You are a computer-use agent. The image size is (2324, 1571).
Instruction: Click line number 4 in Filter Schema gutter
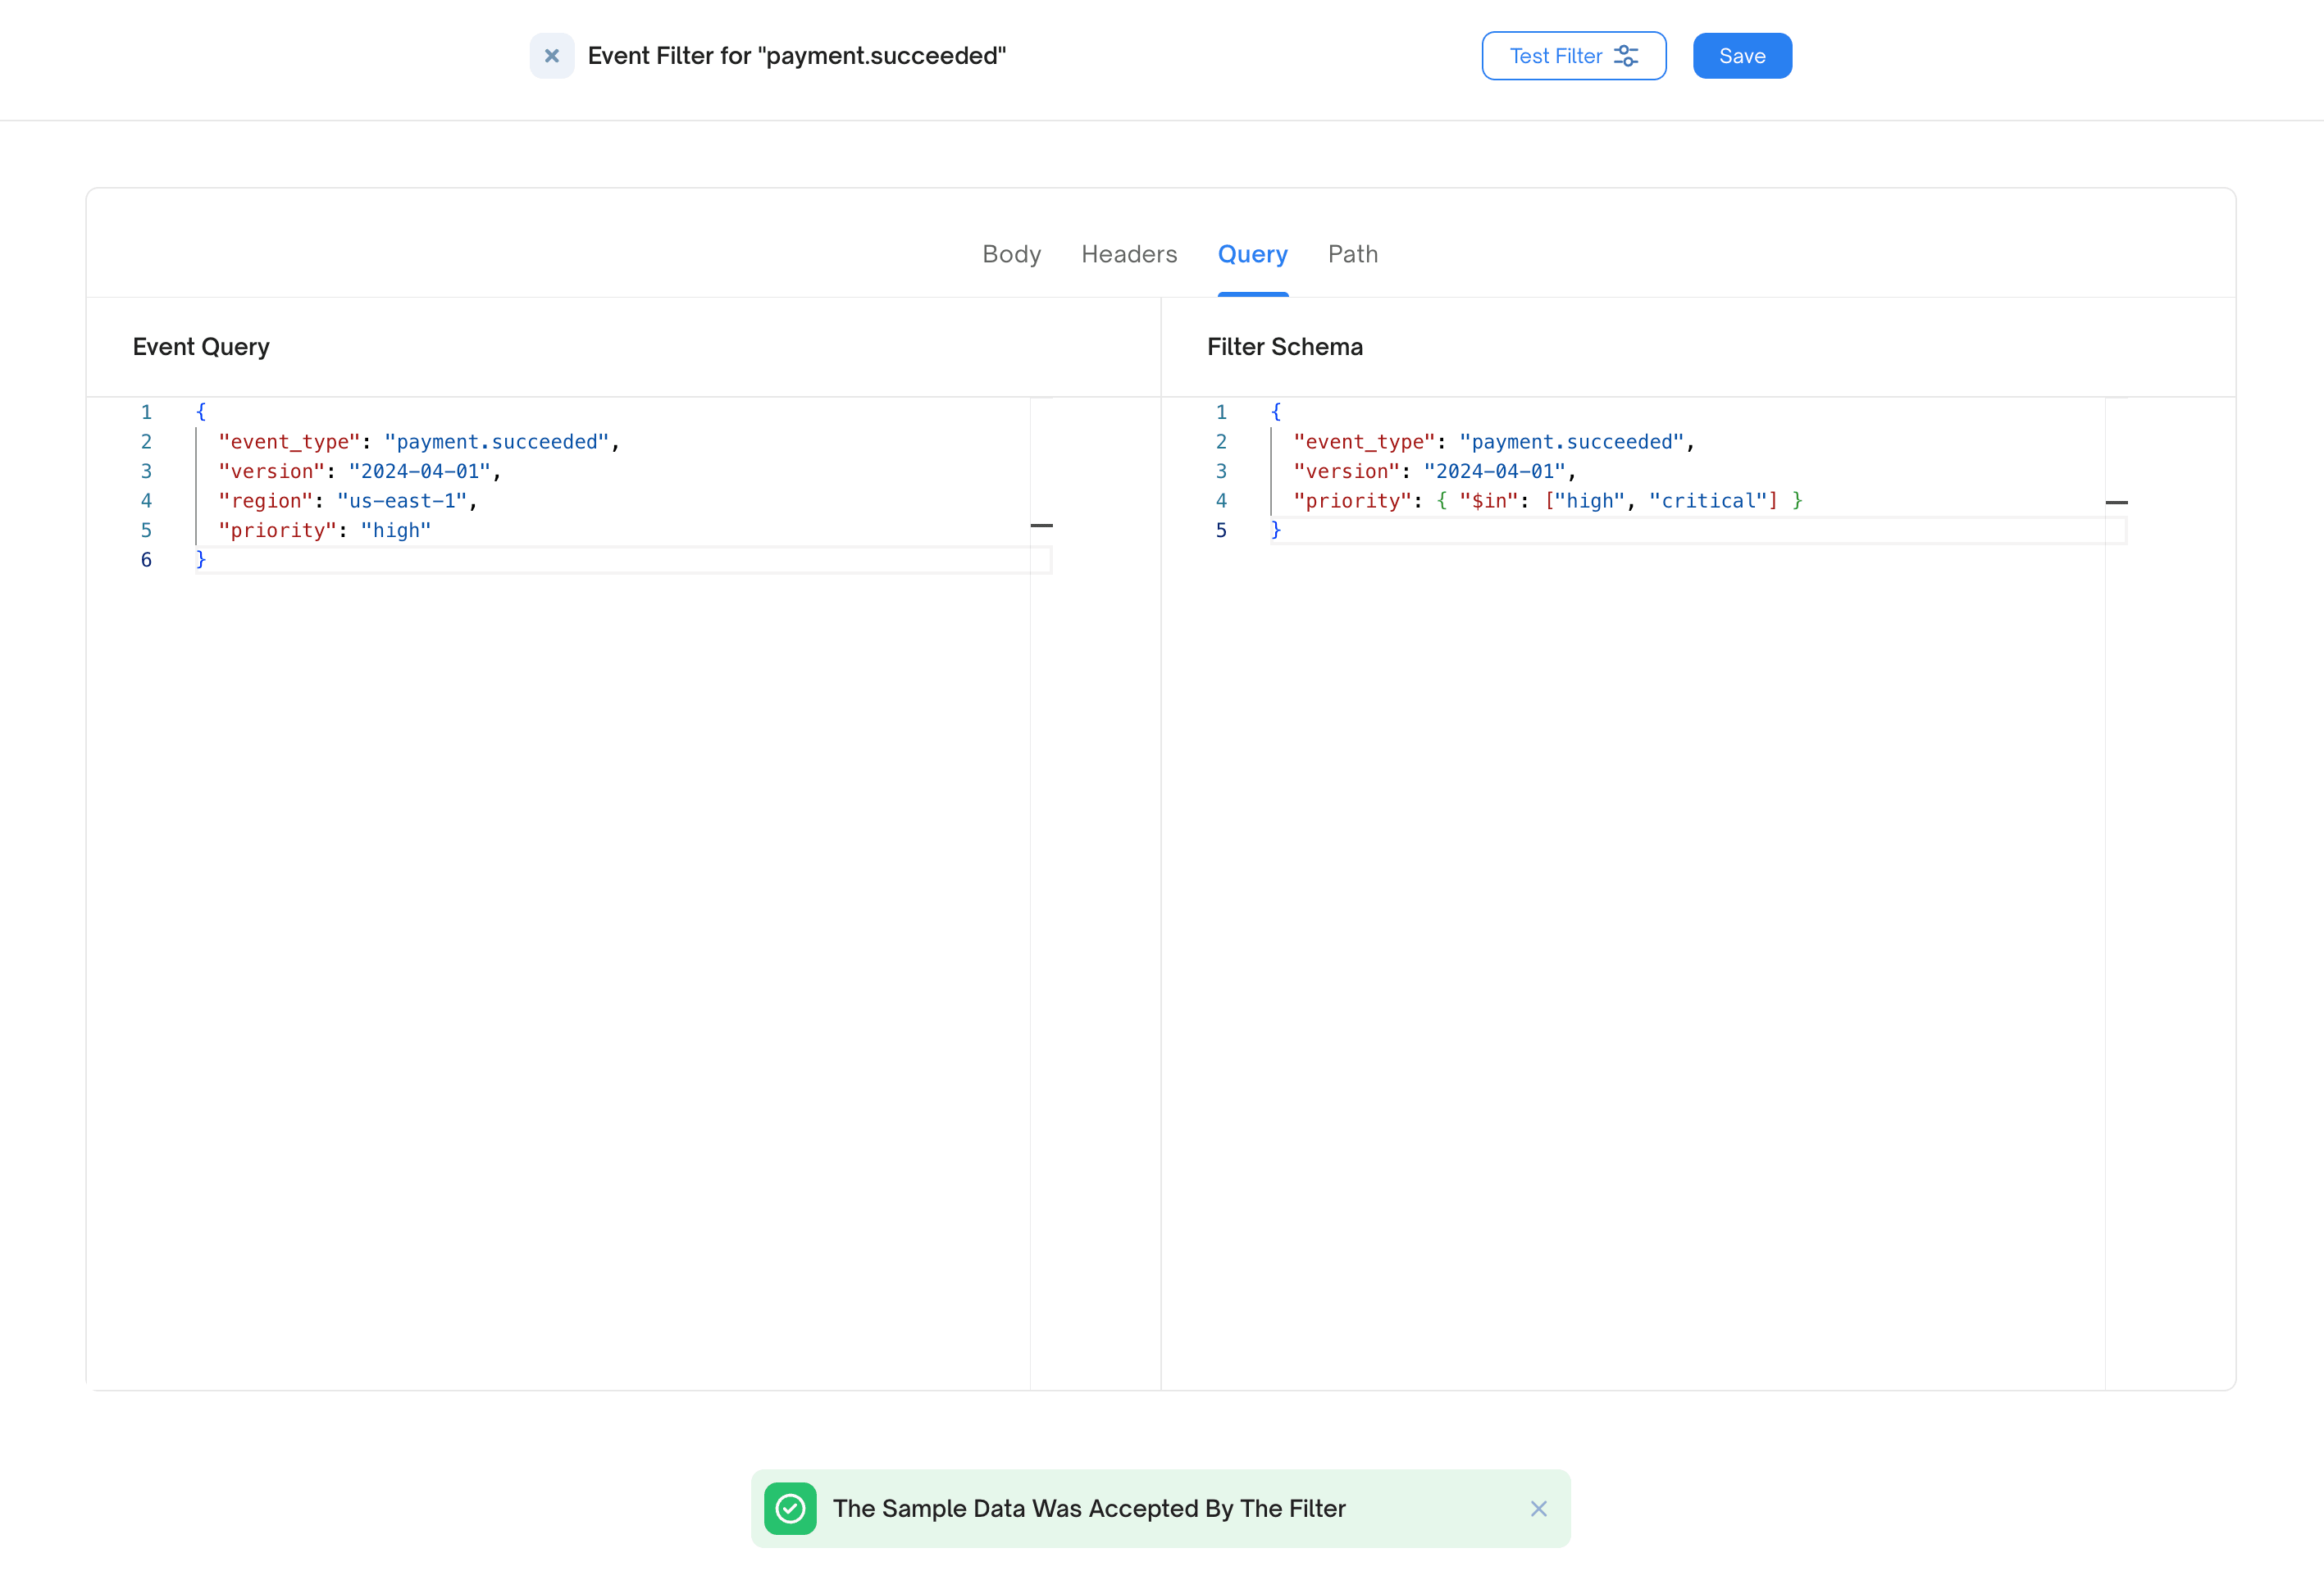(1221, 501)
